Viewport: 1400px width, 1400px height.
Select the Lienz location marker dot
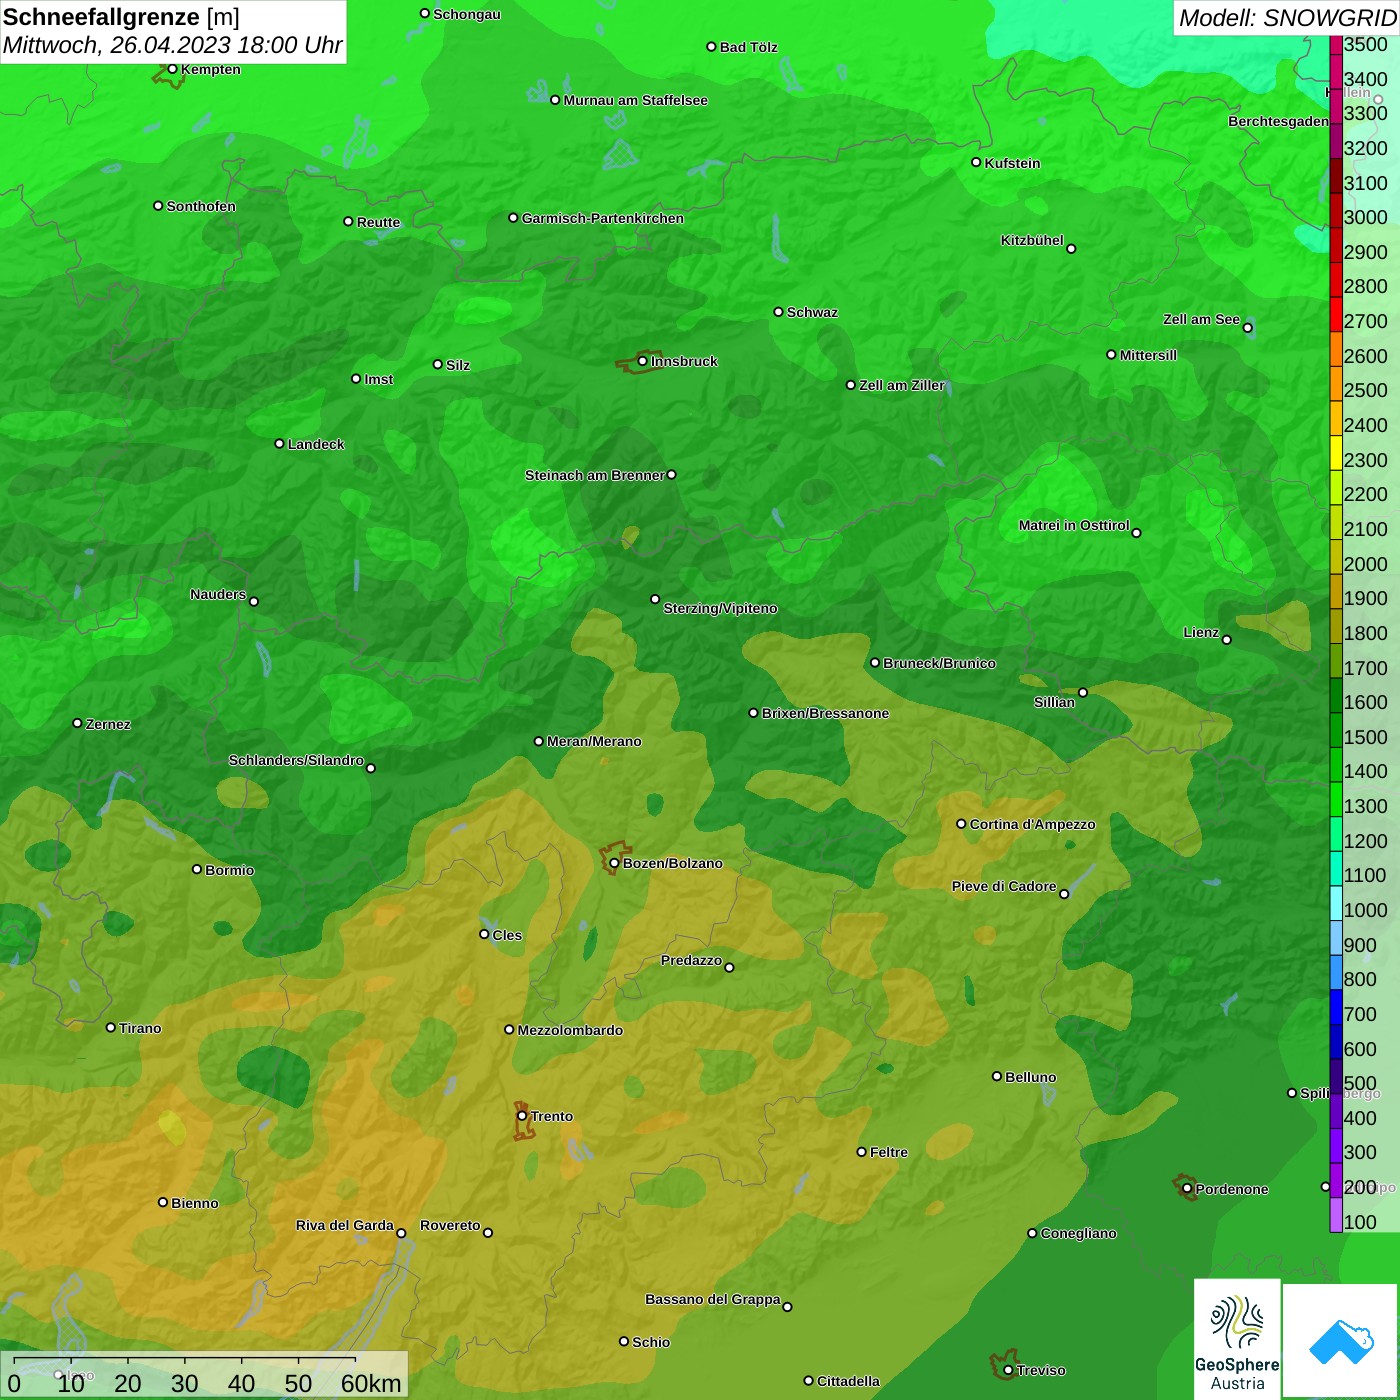[x=1227, y=640]
